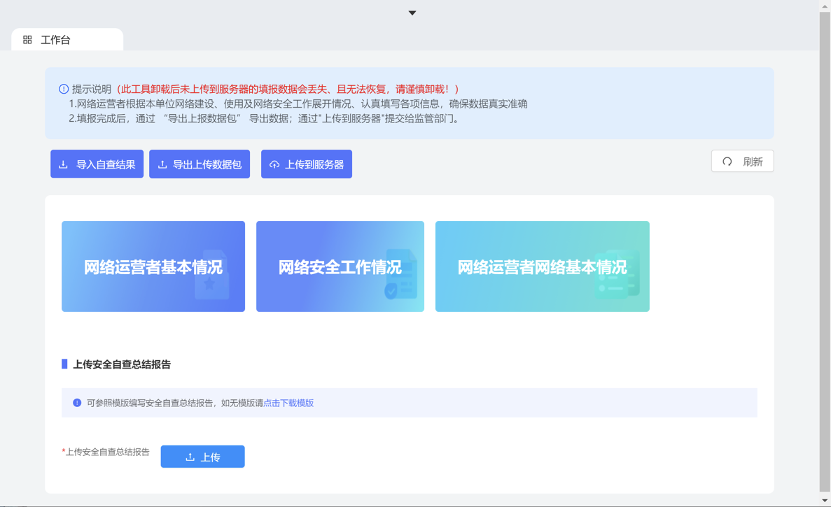Click the cloud upload icon on 上传到服务器

click(274, 164)
